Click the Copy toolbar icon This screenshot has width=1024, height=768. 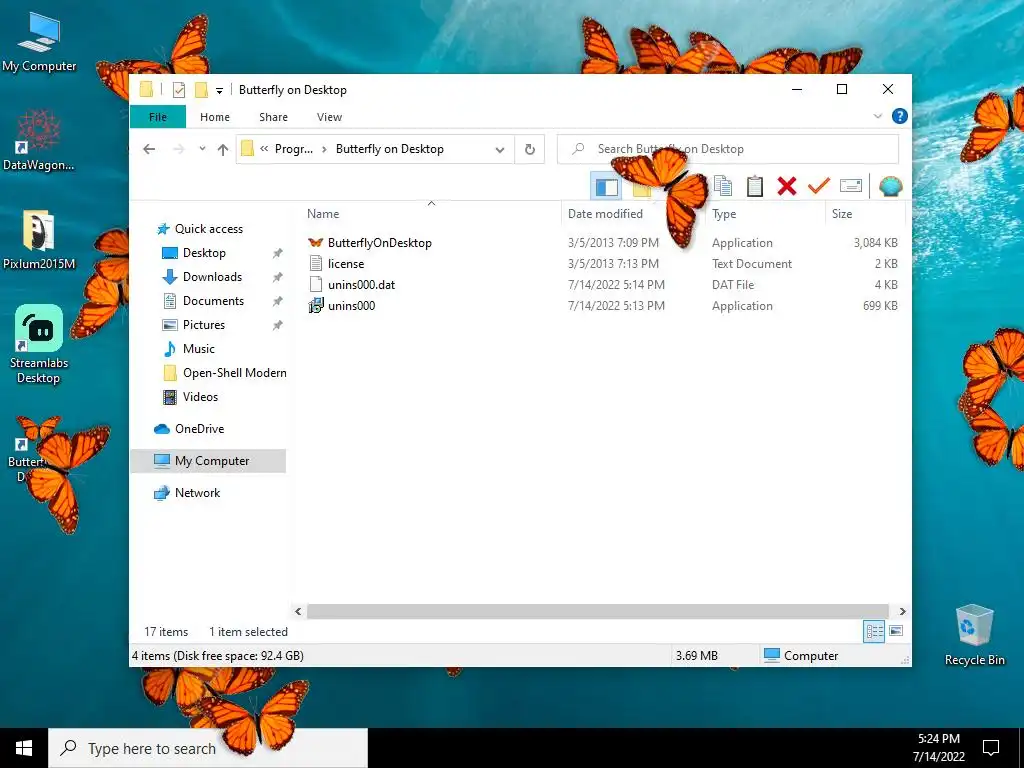pyautogui.click(x=722, y=186)
